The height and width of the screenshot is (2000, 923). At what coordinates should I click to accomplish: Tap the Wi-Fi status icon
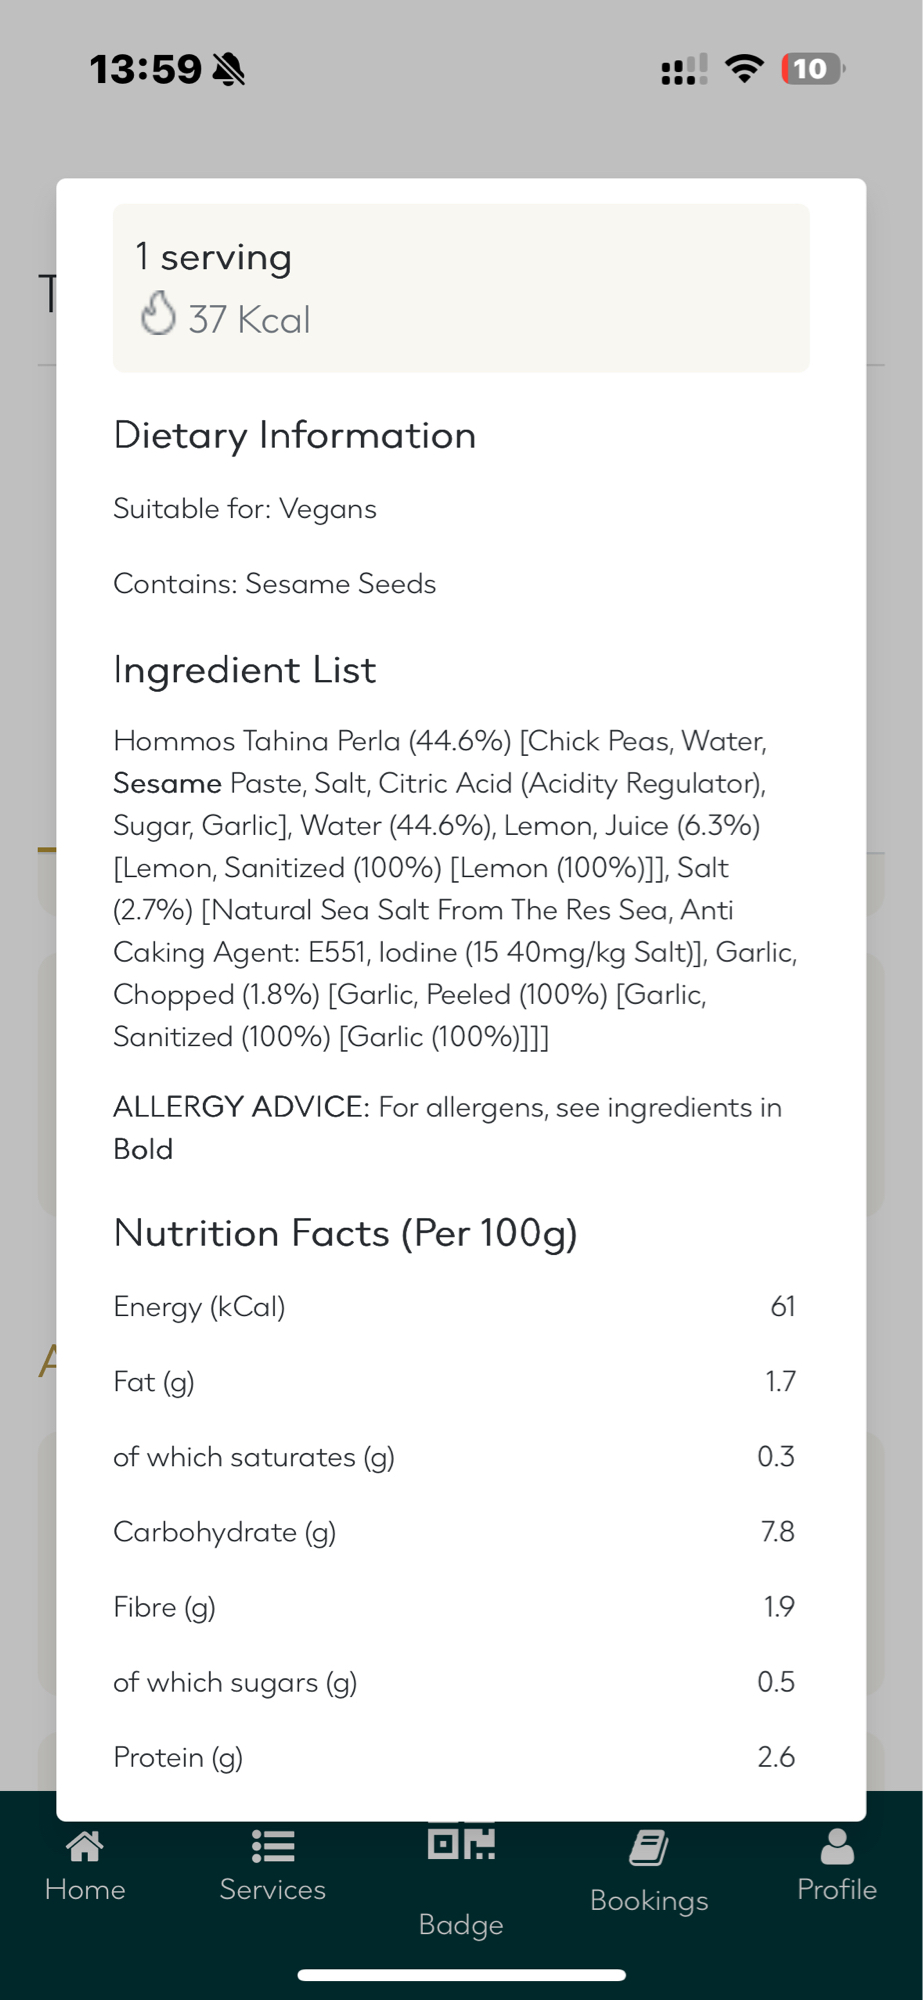(744, 69)
